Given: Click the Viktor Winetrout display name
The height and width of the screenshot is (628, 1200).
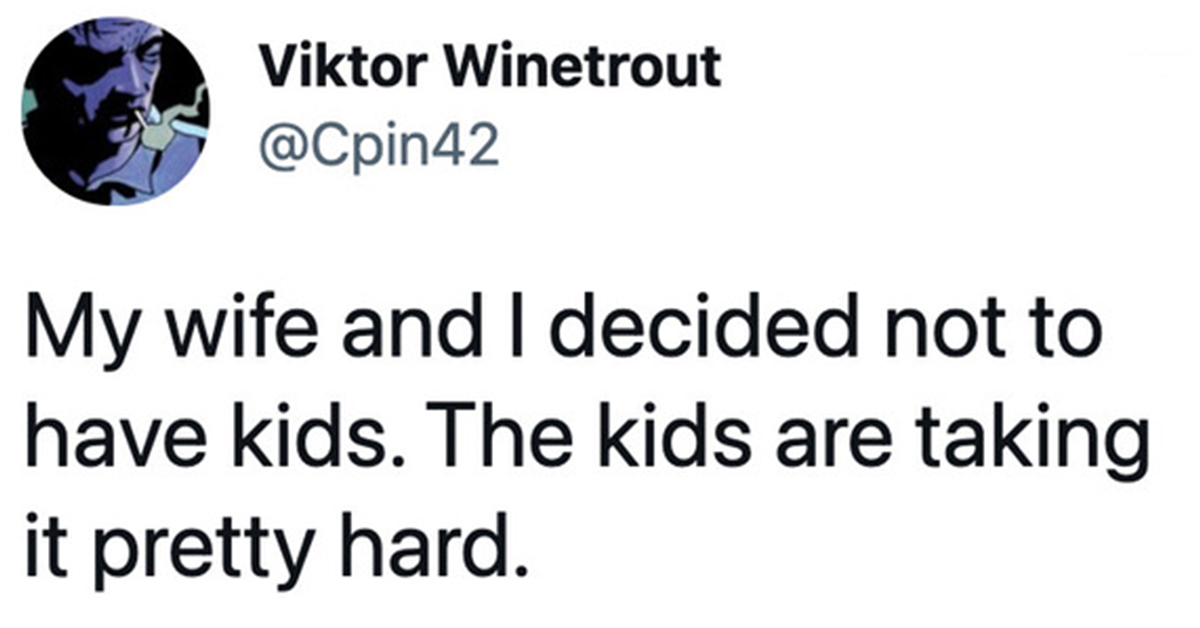Looking at the screenshot, I should click(489, 69).
